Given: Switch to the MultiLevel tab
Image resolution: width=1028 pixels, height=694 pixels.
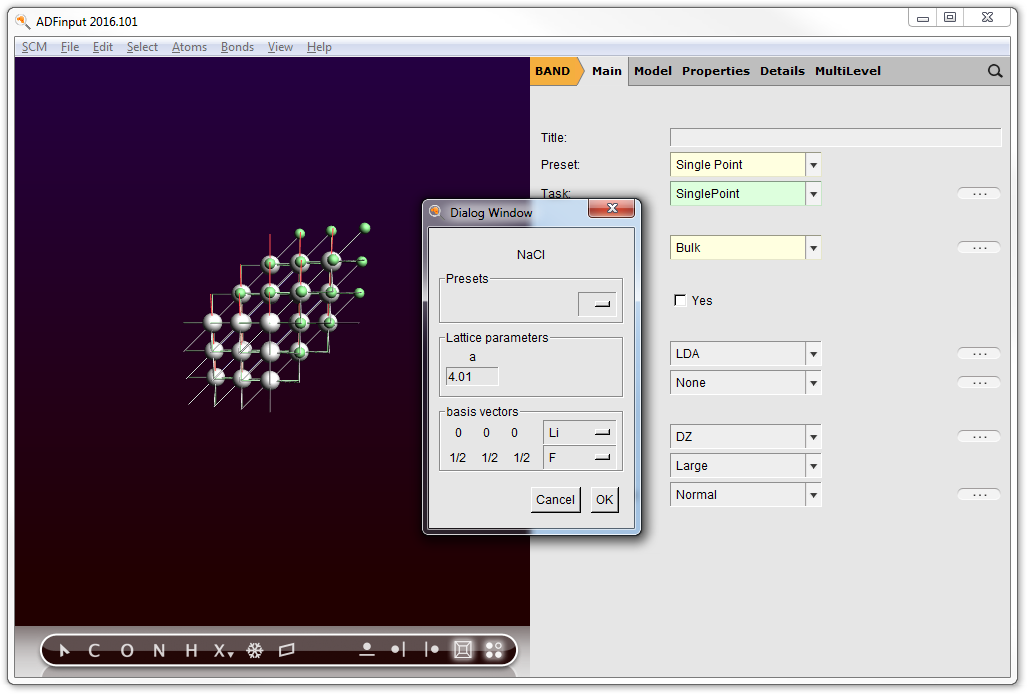Looking at the screenshot, I should coord(848,71).
